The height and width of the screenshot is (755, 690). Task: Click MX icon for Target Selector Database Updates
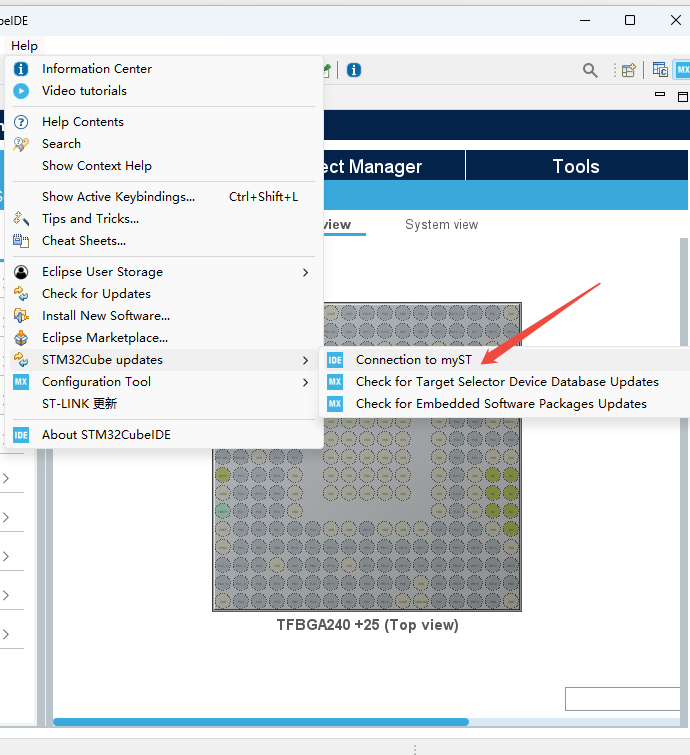(335, 382)
